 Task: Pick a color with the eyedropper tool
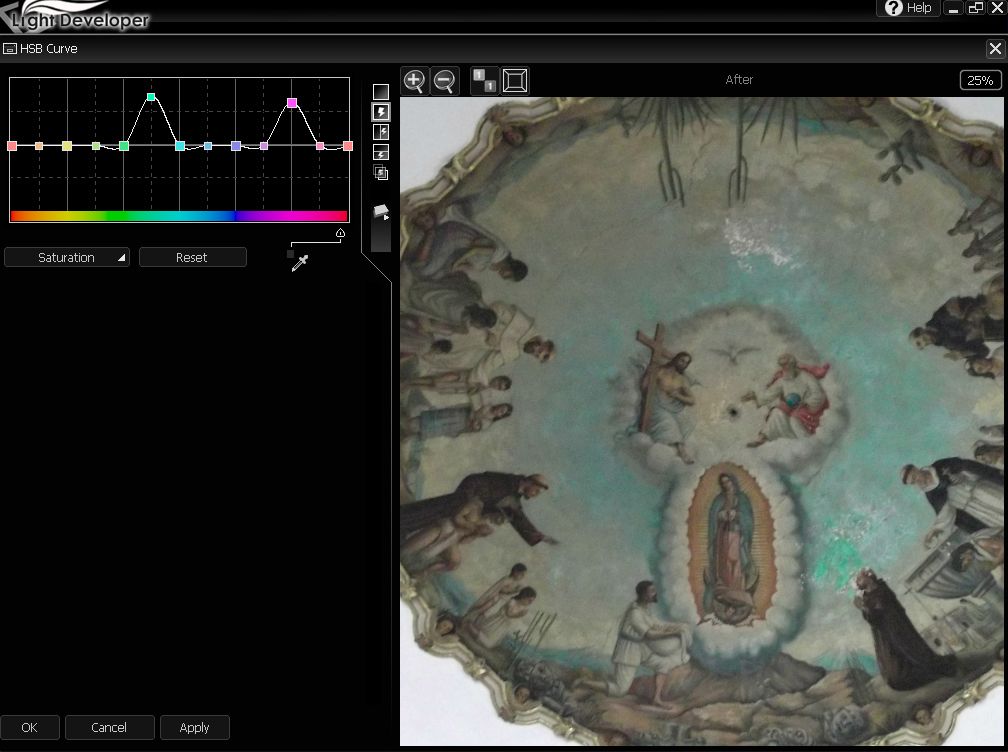point(299,263)
